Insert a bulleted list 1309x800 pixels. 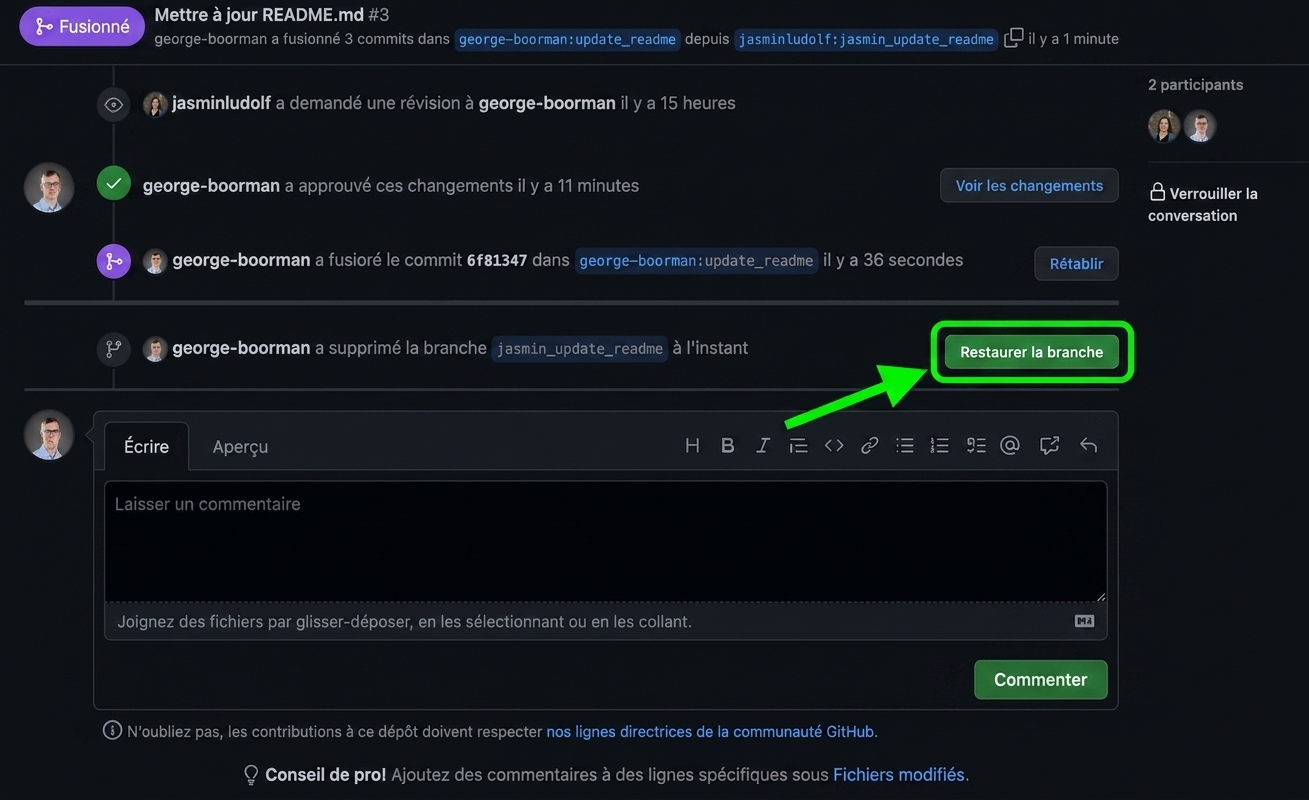click(905, 446)
